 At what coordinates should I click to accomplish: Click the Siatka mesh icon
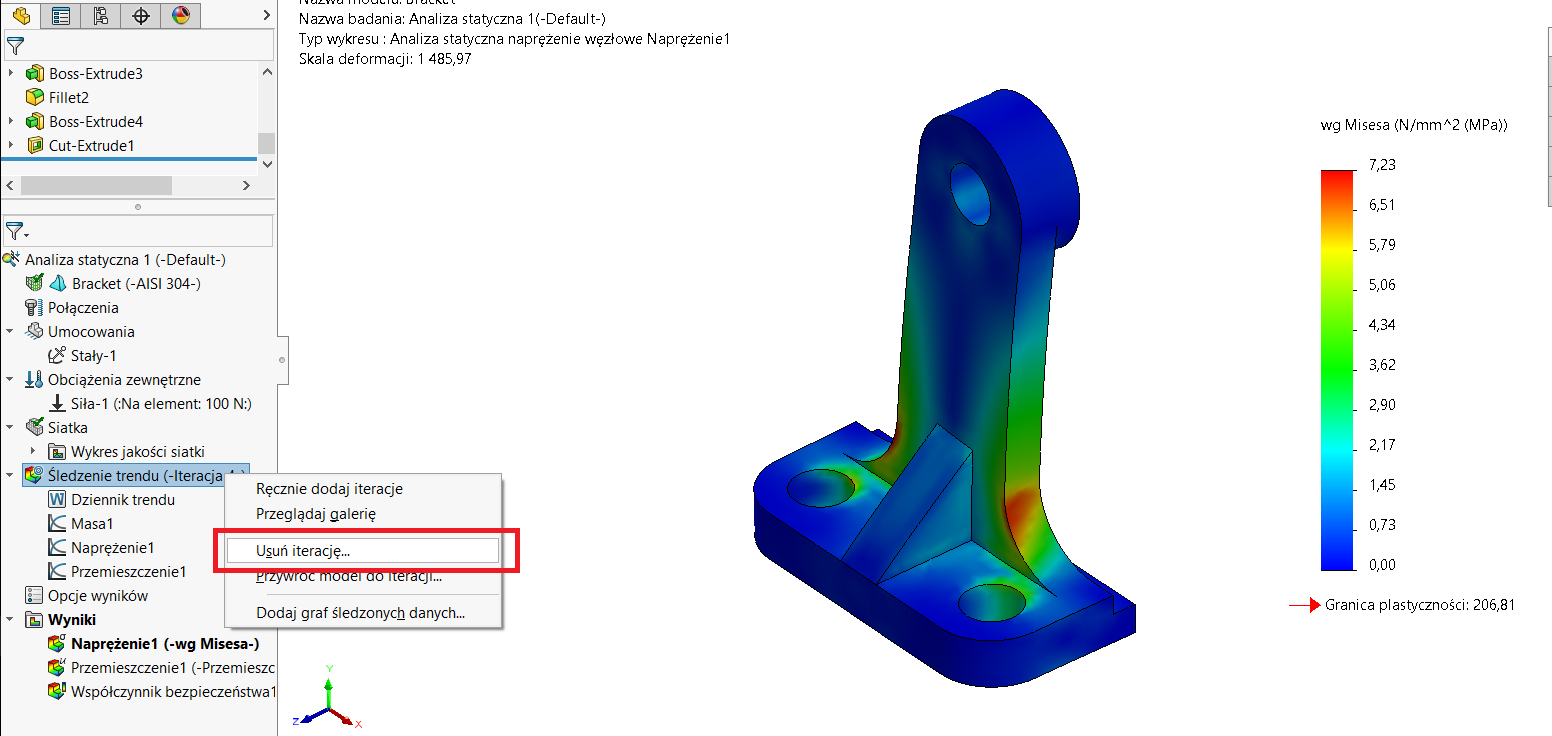[34, 428]
